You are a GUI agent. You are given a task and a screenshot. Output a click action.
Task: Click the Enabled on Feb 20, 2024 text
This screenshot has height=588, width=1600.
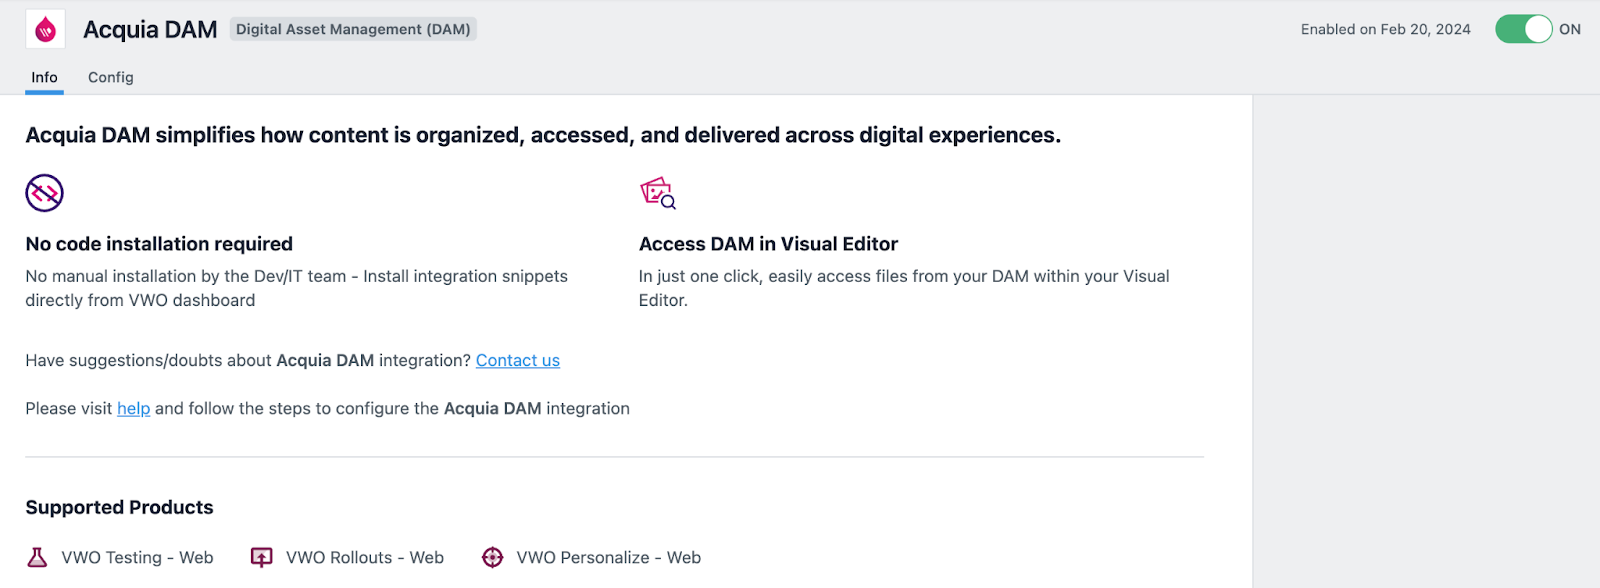[x=1386, y=29]
